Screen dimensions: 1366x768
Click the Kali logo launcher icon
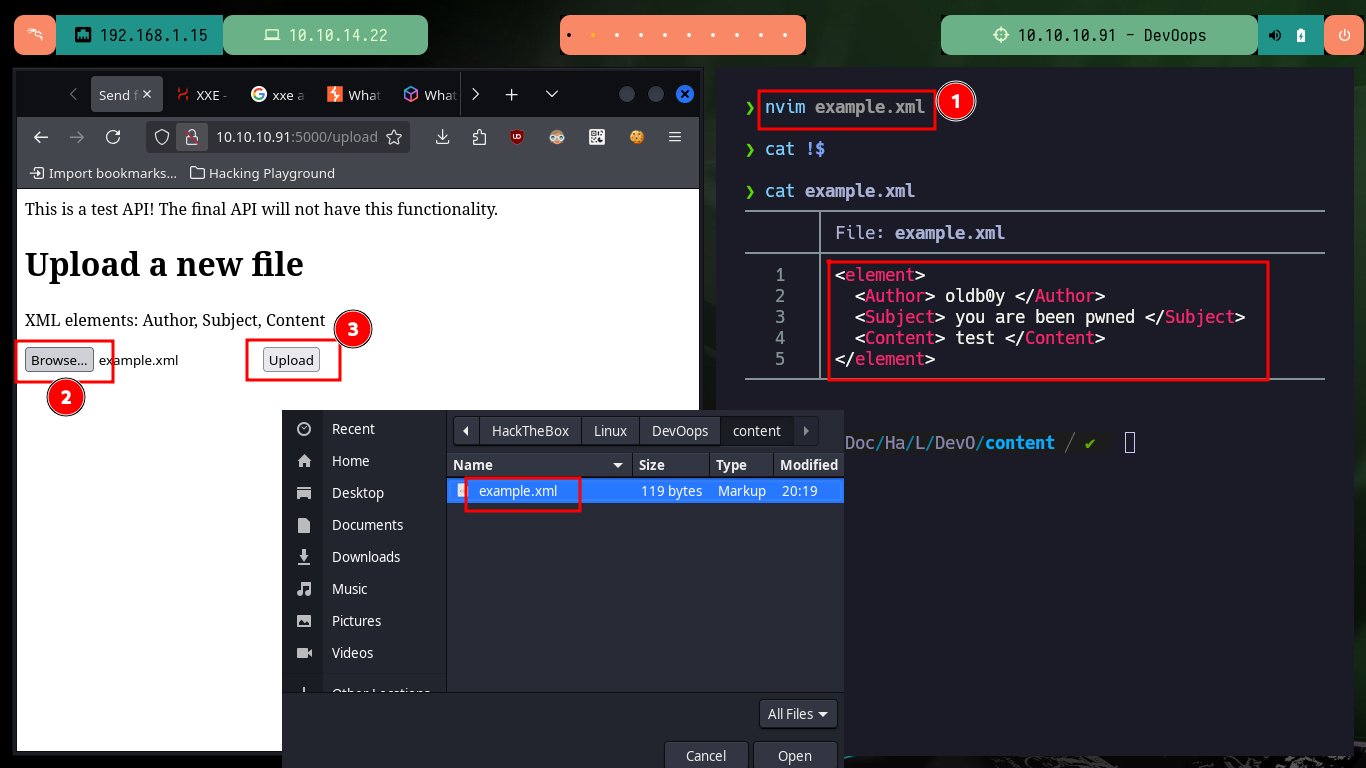[35, 35]
